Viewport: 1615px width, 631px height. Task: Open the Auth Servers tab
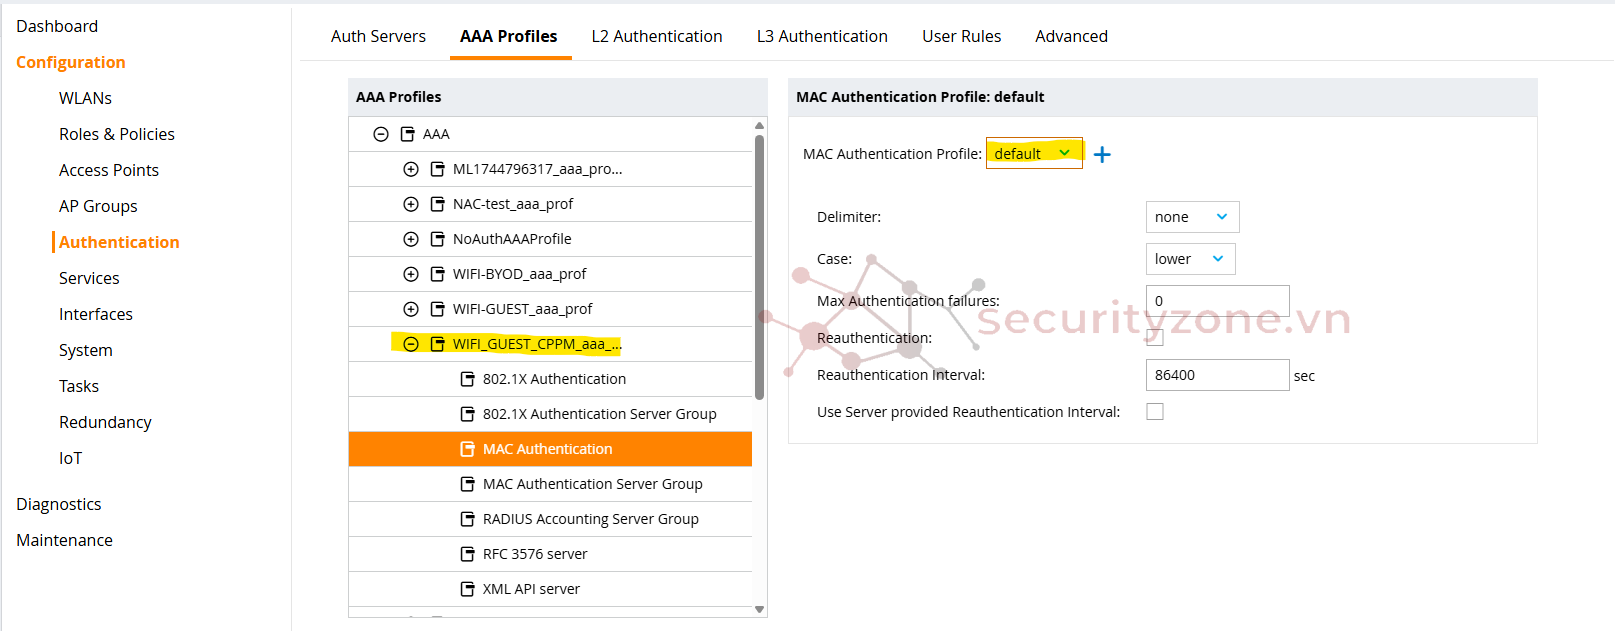point(378,36)
